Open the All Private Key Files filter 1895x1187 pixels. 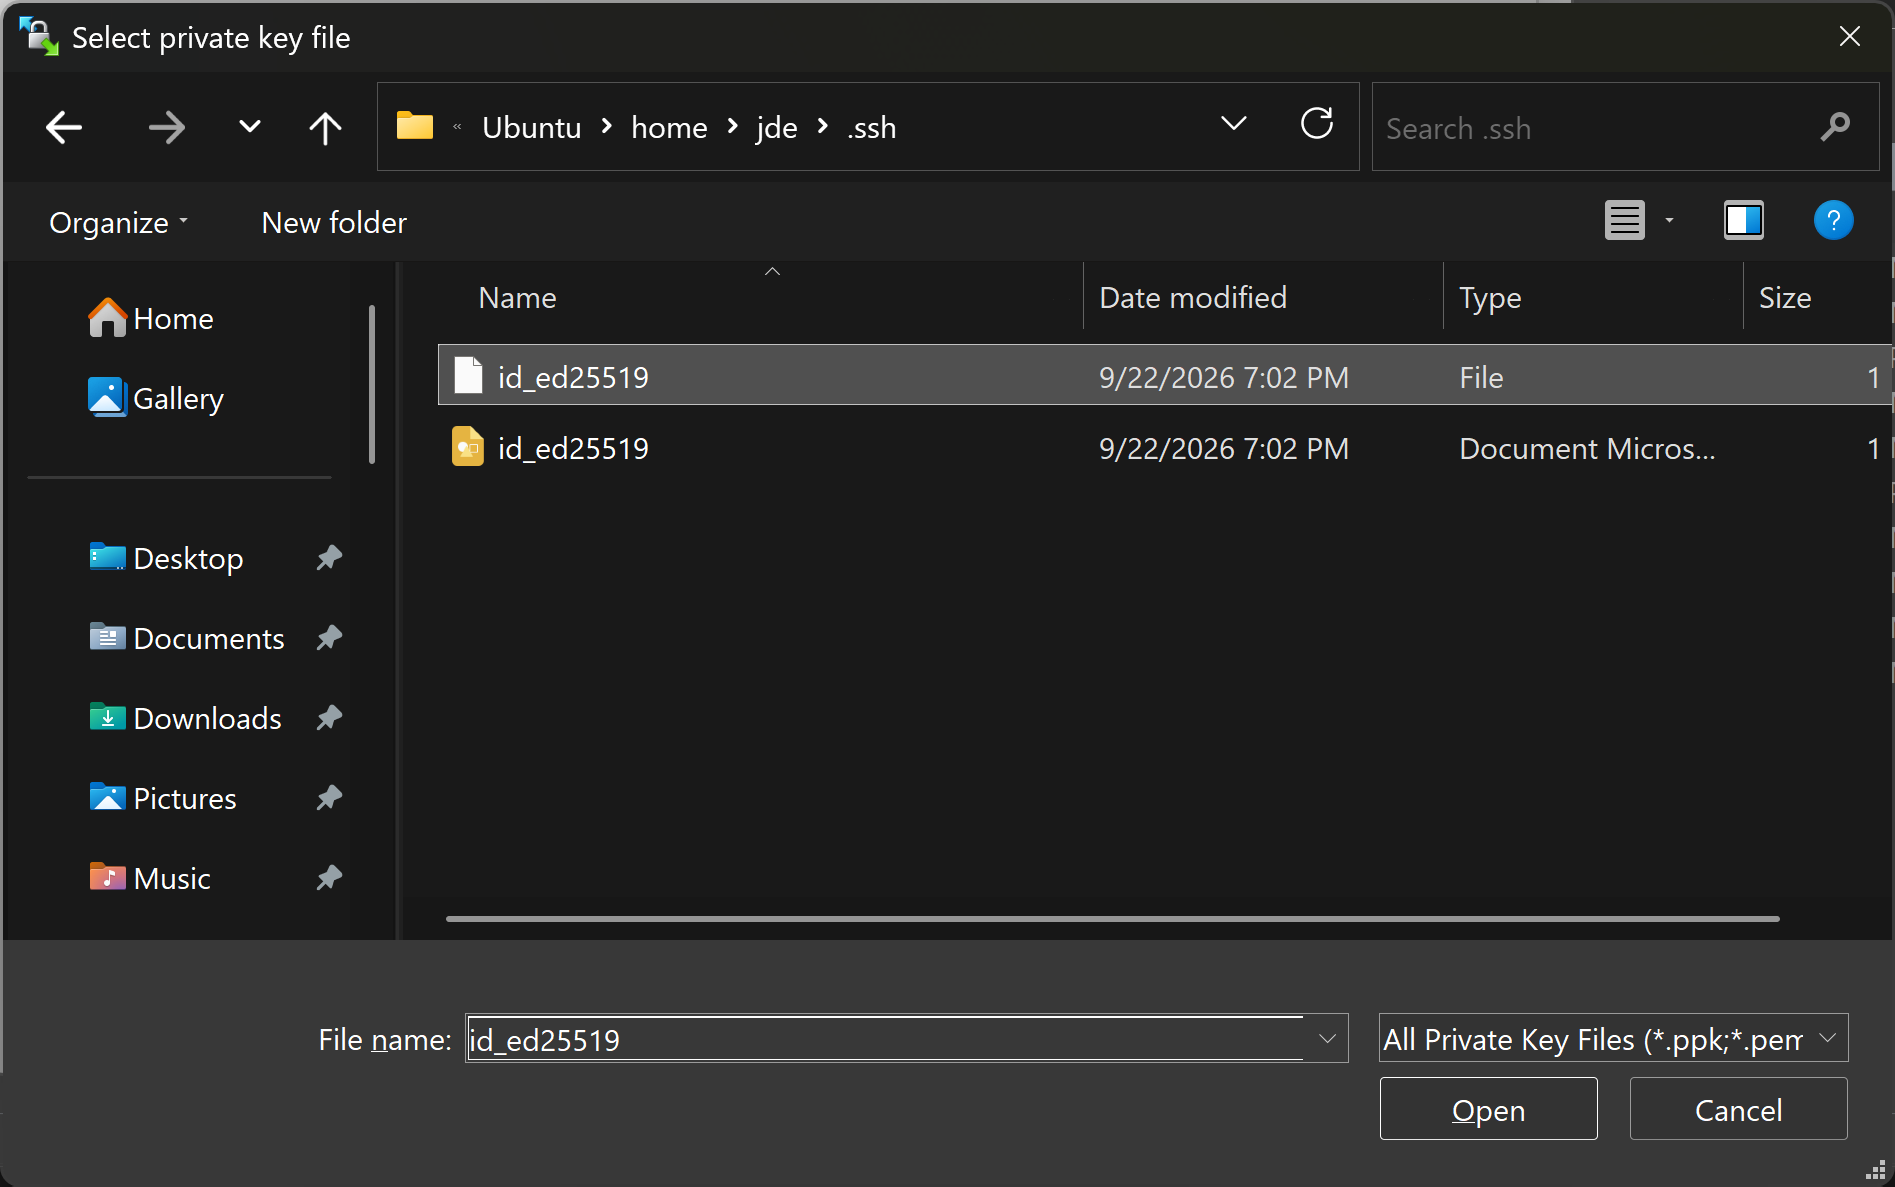(x=1613, y=1038)
